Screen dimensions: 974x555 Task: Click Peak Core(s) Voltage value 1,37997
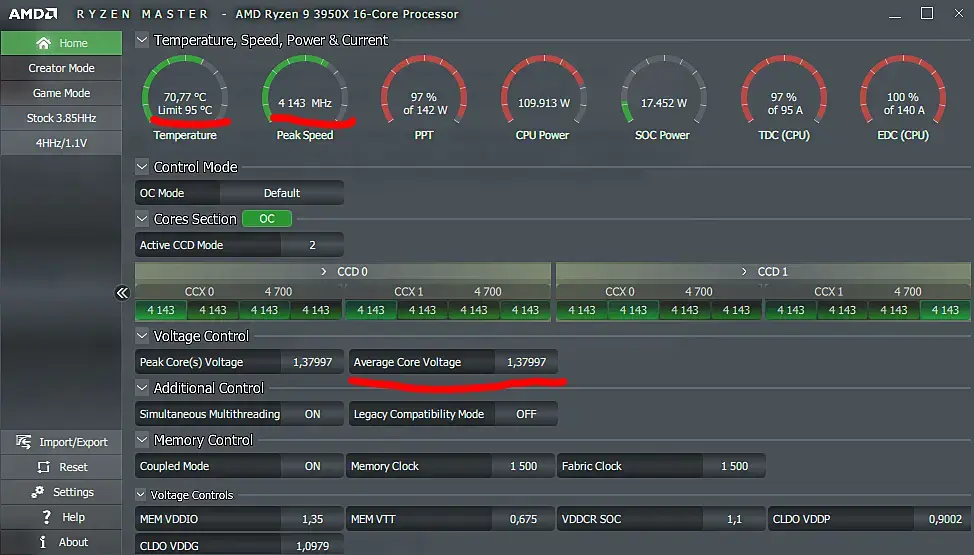coord(312,362)
